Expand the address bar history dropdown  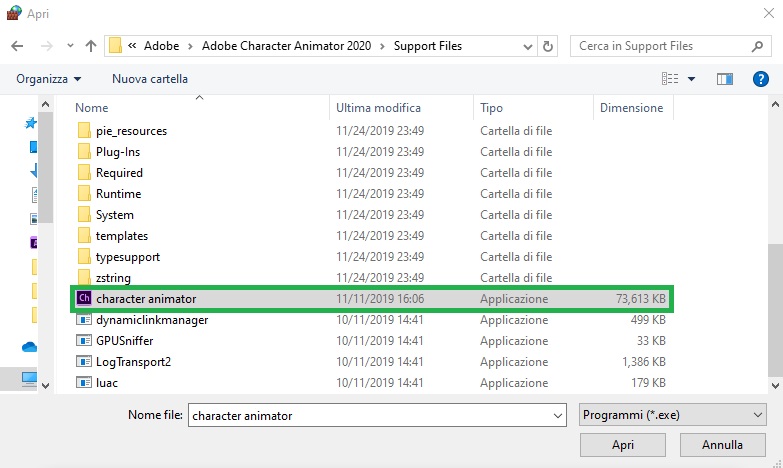point(527,46)
